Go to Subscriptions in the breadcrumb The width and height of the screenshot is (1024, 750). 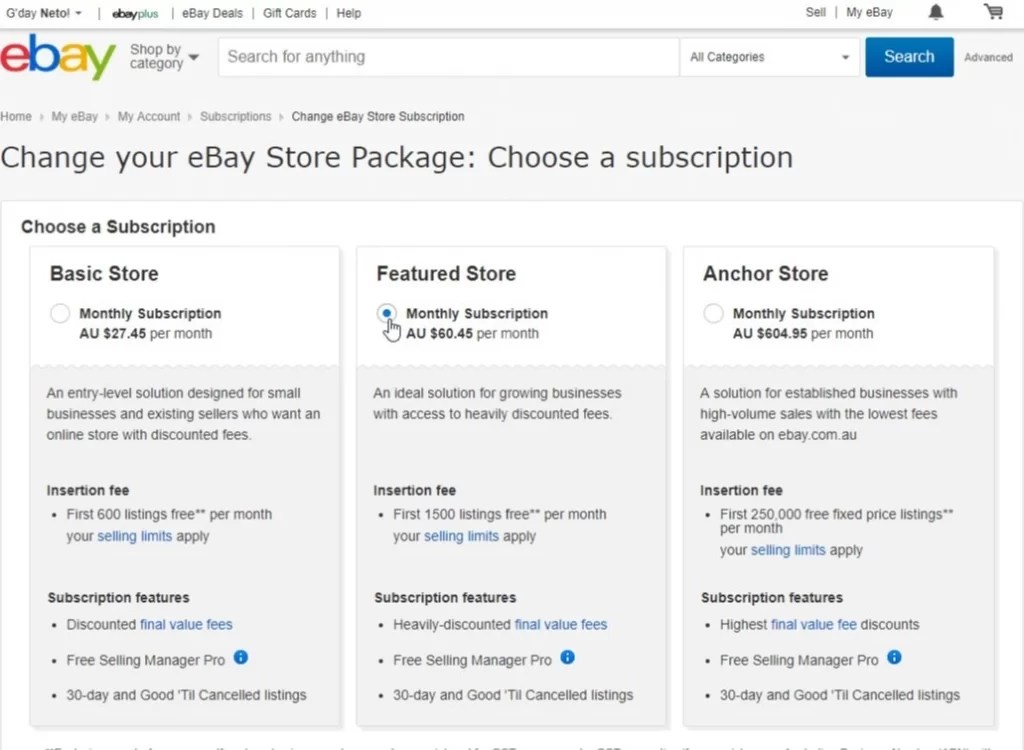click(235, 116)
